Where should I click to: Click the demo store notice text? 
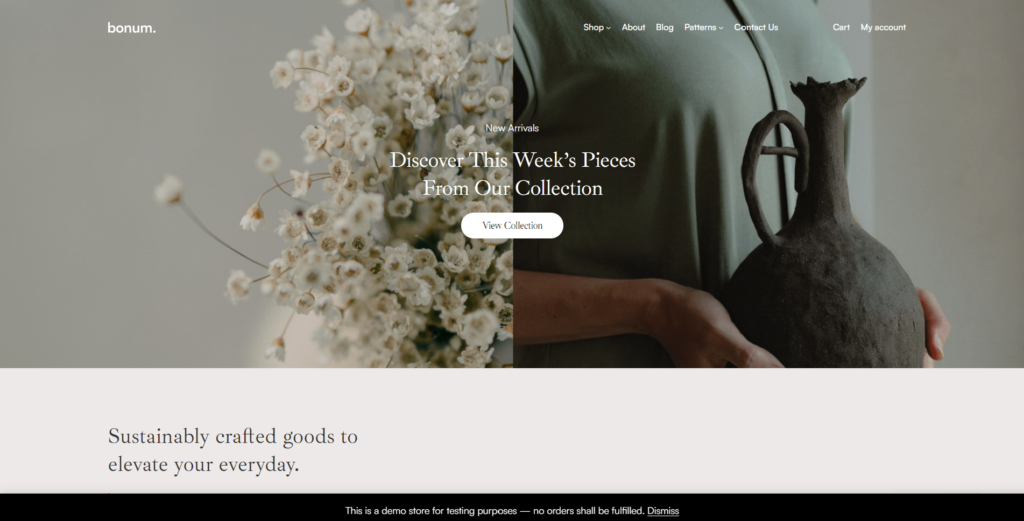click(x=494, y=511)
